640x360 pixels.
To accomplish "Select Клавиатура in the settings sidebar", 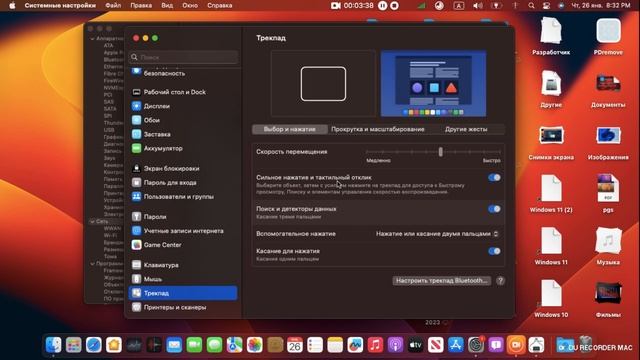I will point(183,265).
